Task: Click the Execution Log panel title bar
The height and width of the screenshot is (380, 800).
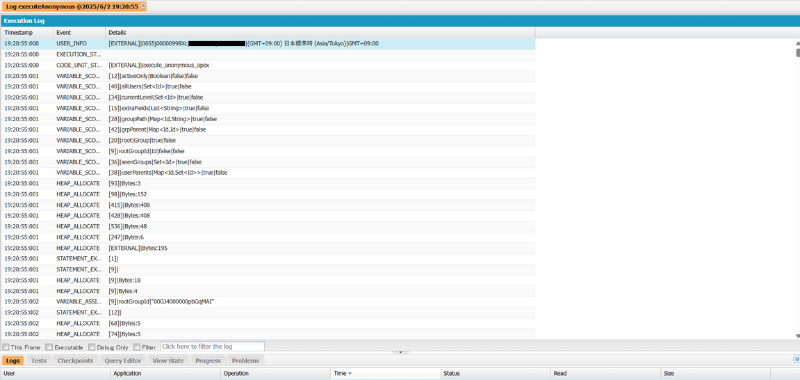Action: pyautogui.click(x=400, y=21)
